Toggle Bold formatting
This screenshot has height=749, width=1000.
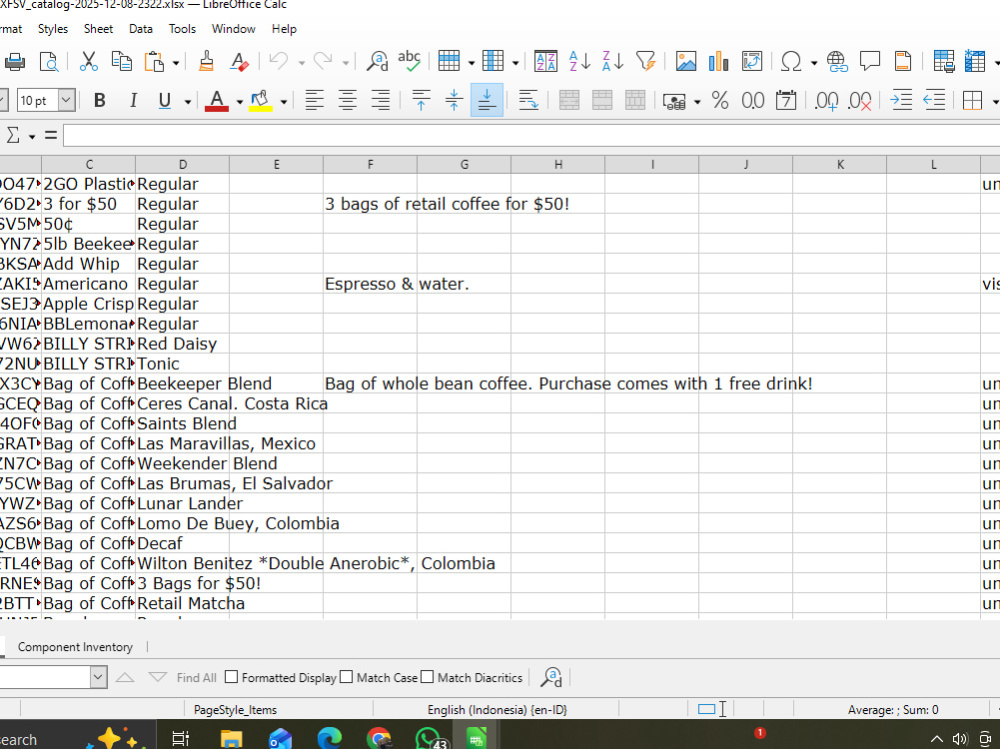[99, 100]
